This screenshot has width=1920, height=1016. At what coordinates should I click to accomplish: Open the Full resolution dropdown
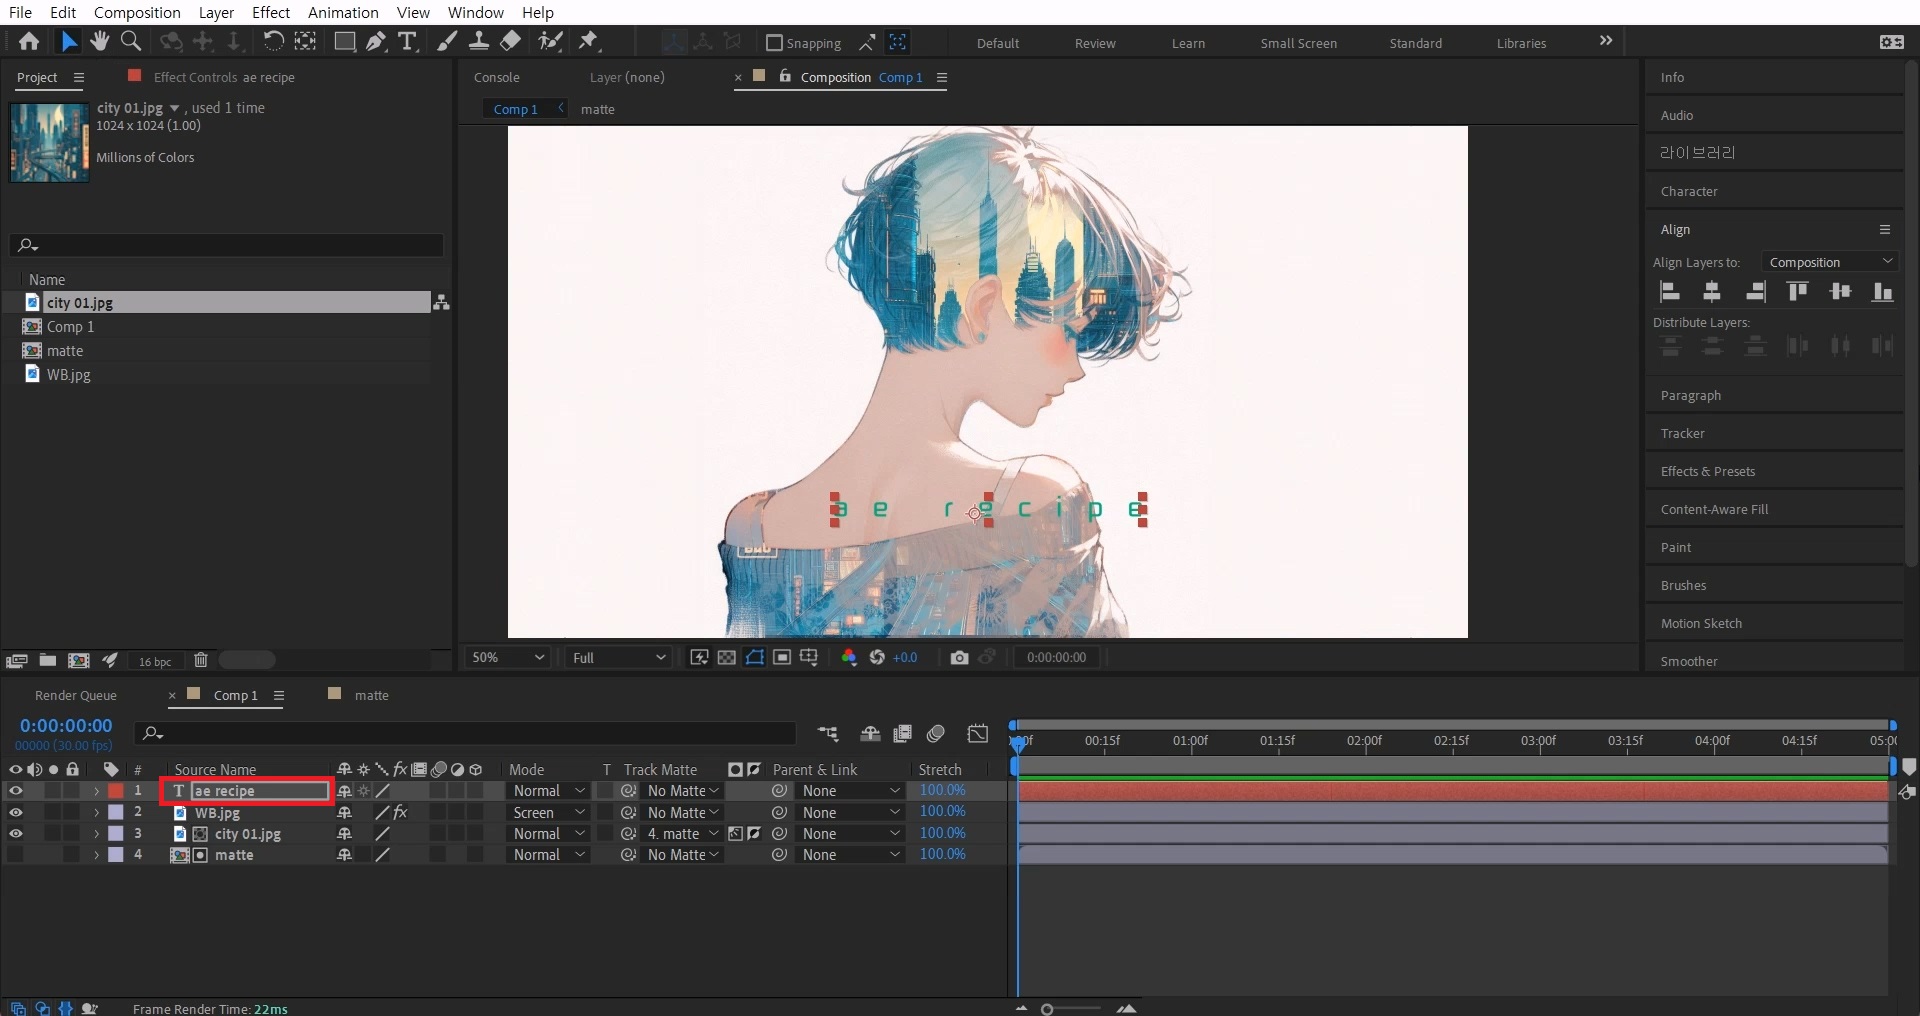point(618,657)
